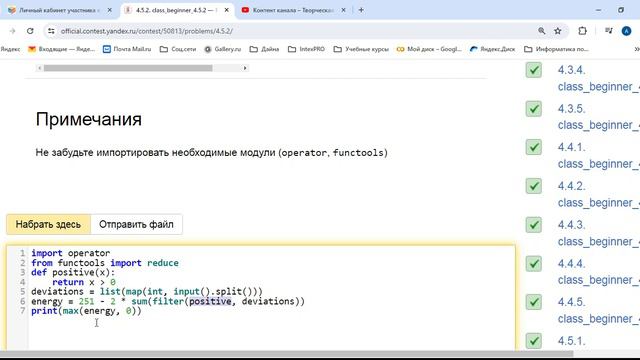Click code line 5 with deviations
640x360 pixels.
147,292
